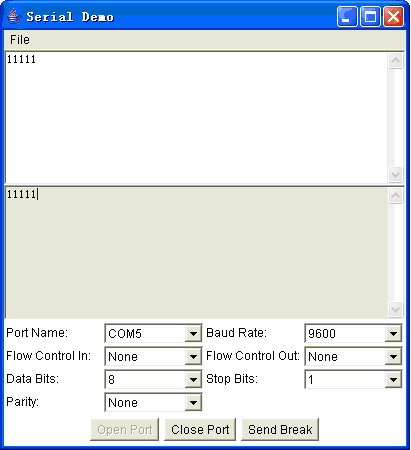This screenshot has height=450, width=411.
Task: Click the Serial Demo title text
Action: pos(70,17)
